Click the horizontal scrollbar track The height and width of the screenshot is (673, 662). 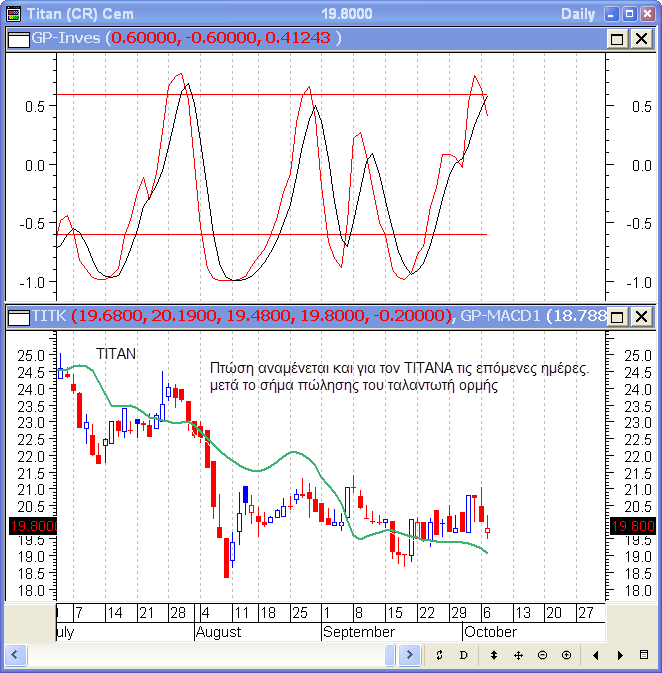200,655
